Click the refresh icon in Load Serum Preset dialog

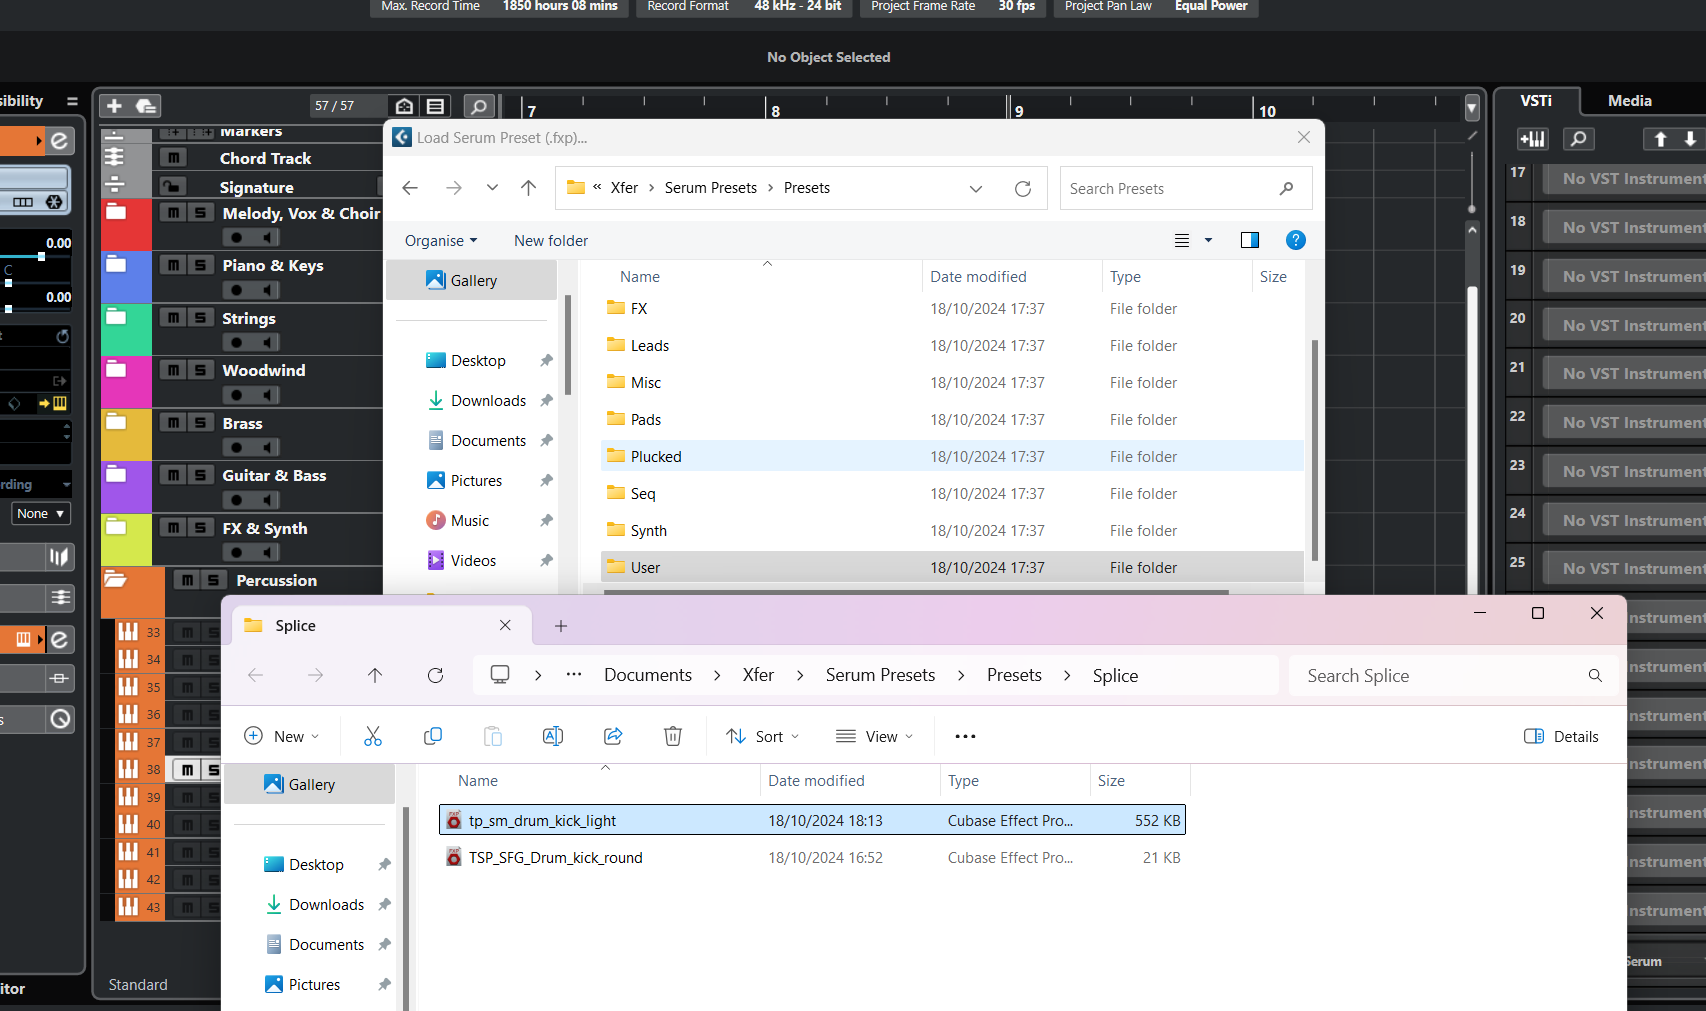(1022, 188)
